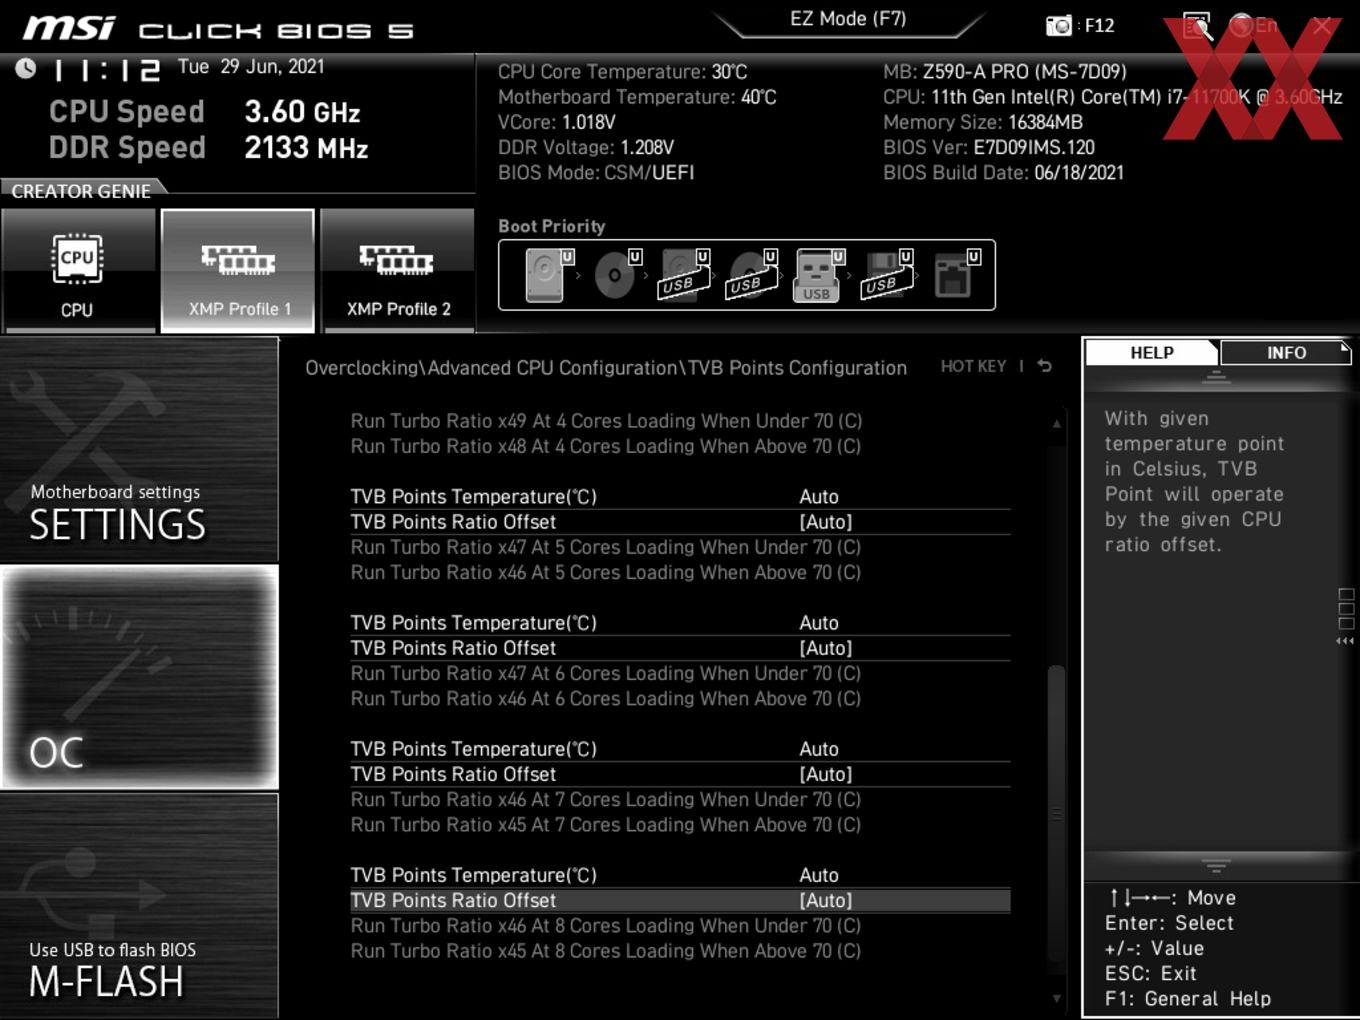Click the MB: Z590-A PRO (MS-7D09) text

click(x=1005, y=72)
